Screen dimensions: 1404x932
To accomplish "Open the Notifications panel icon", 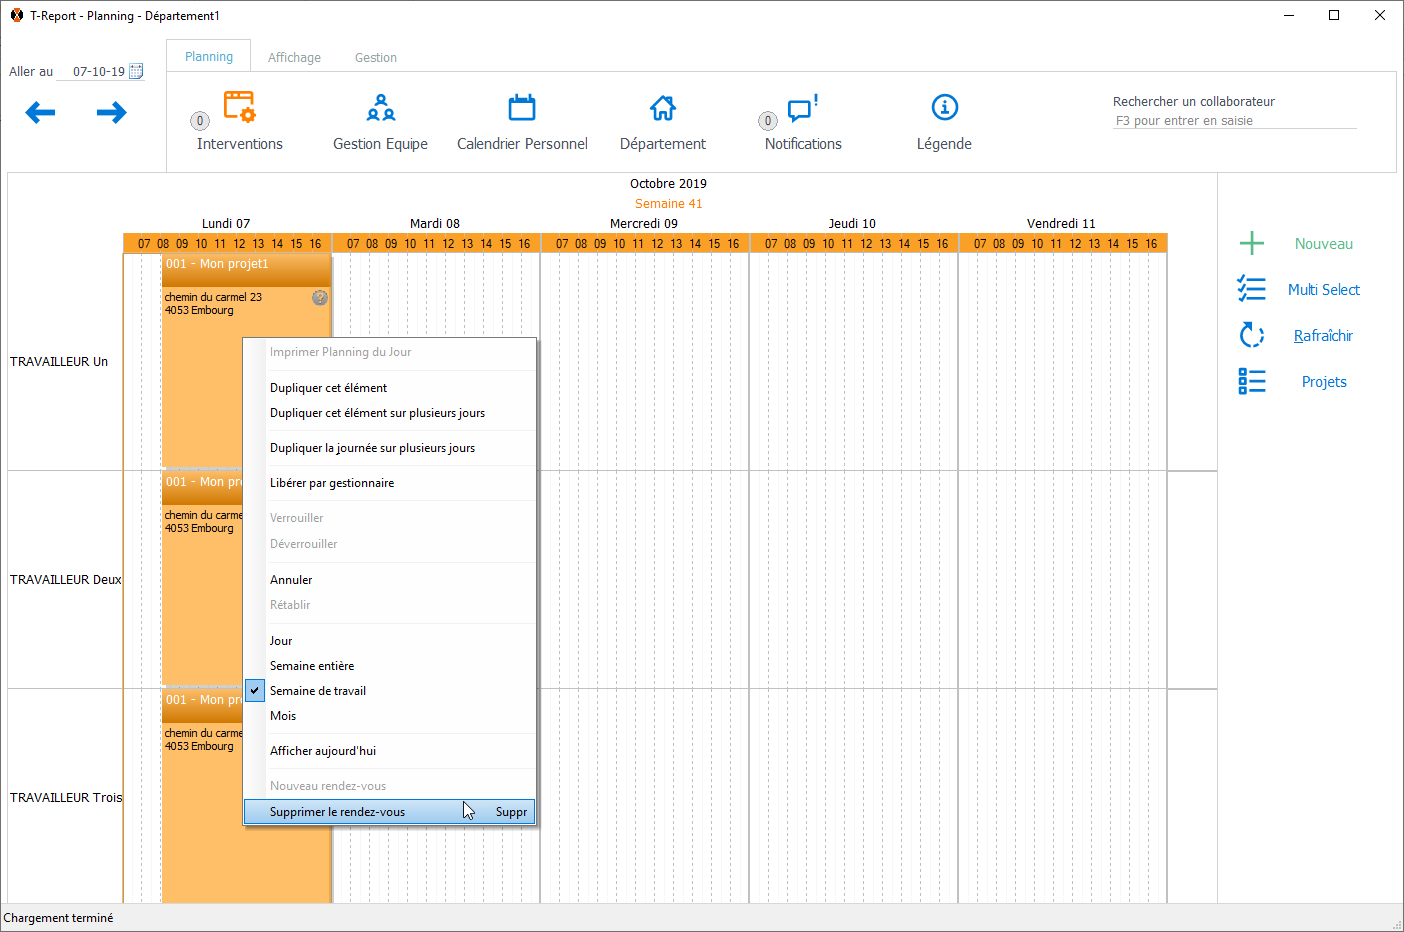I will [x=802, y=108].
